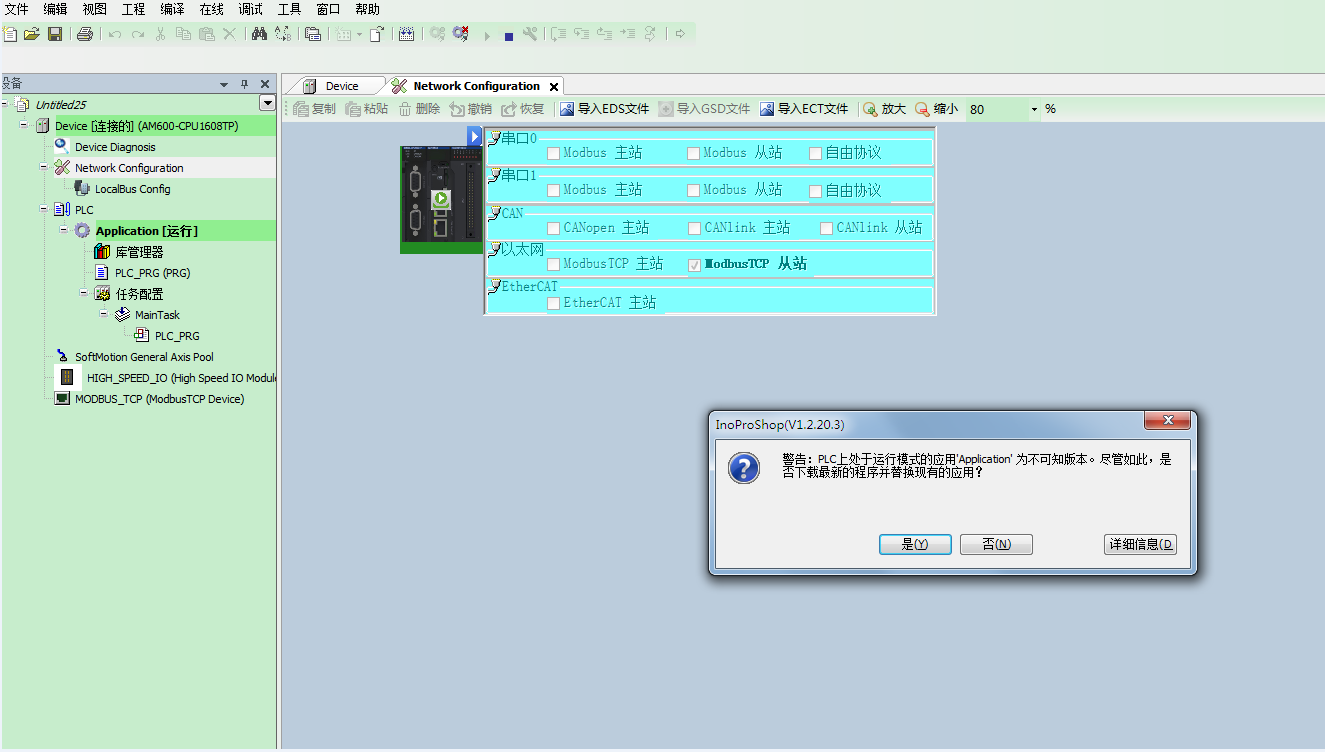The image size is (1325, 752).
Task: Switch to the Device tab
Action: point(341,86)
